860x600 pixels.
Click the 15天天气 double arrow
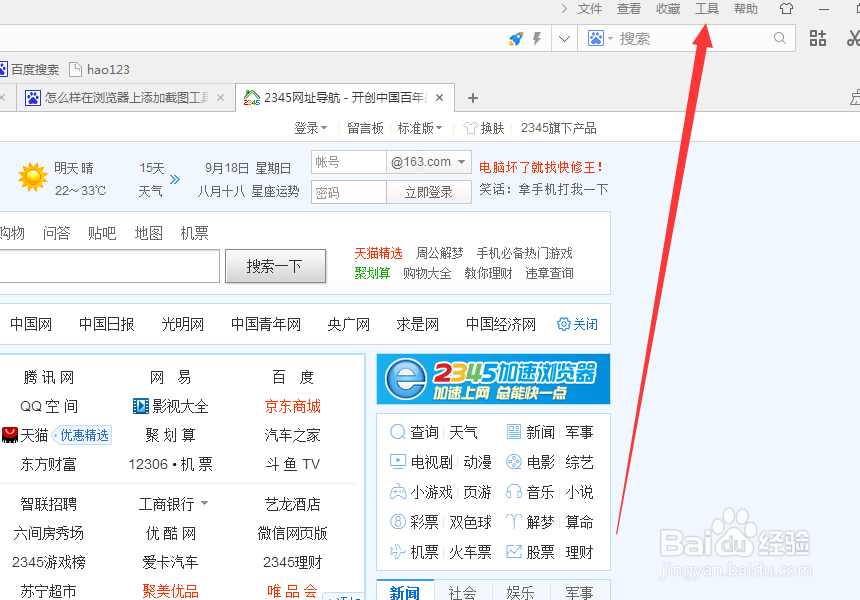point(174,179)
